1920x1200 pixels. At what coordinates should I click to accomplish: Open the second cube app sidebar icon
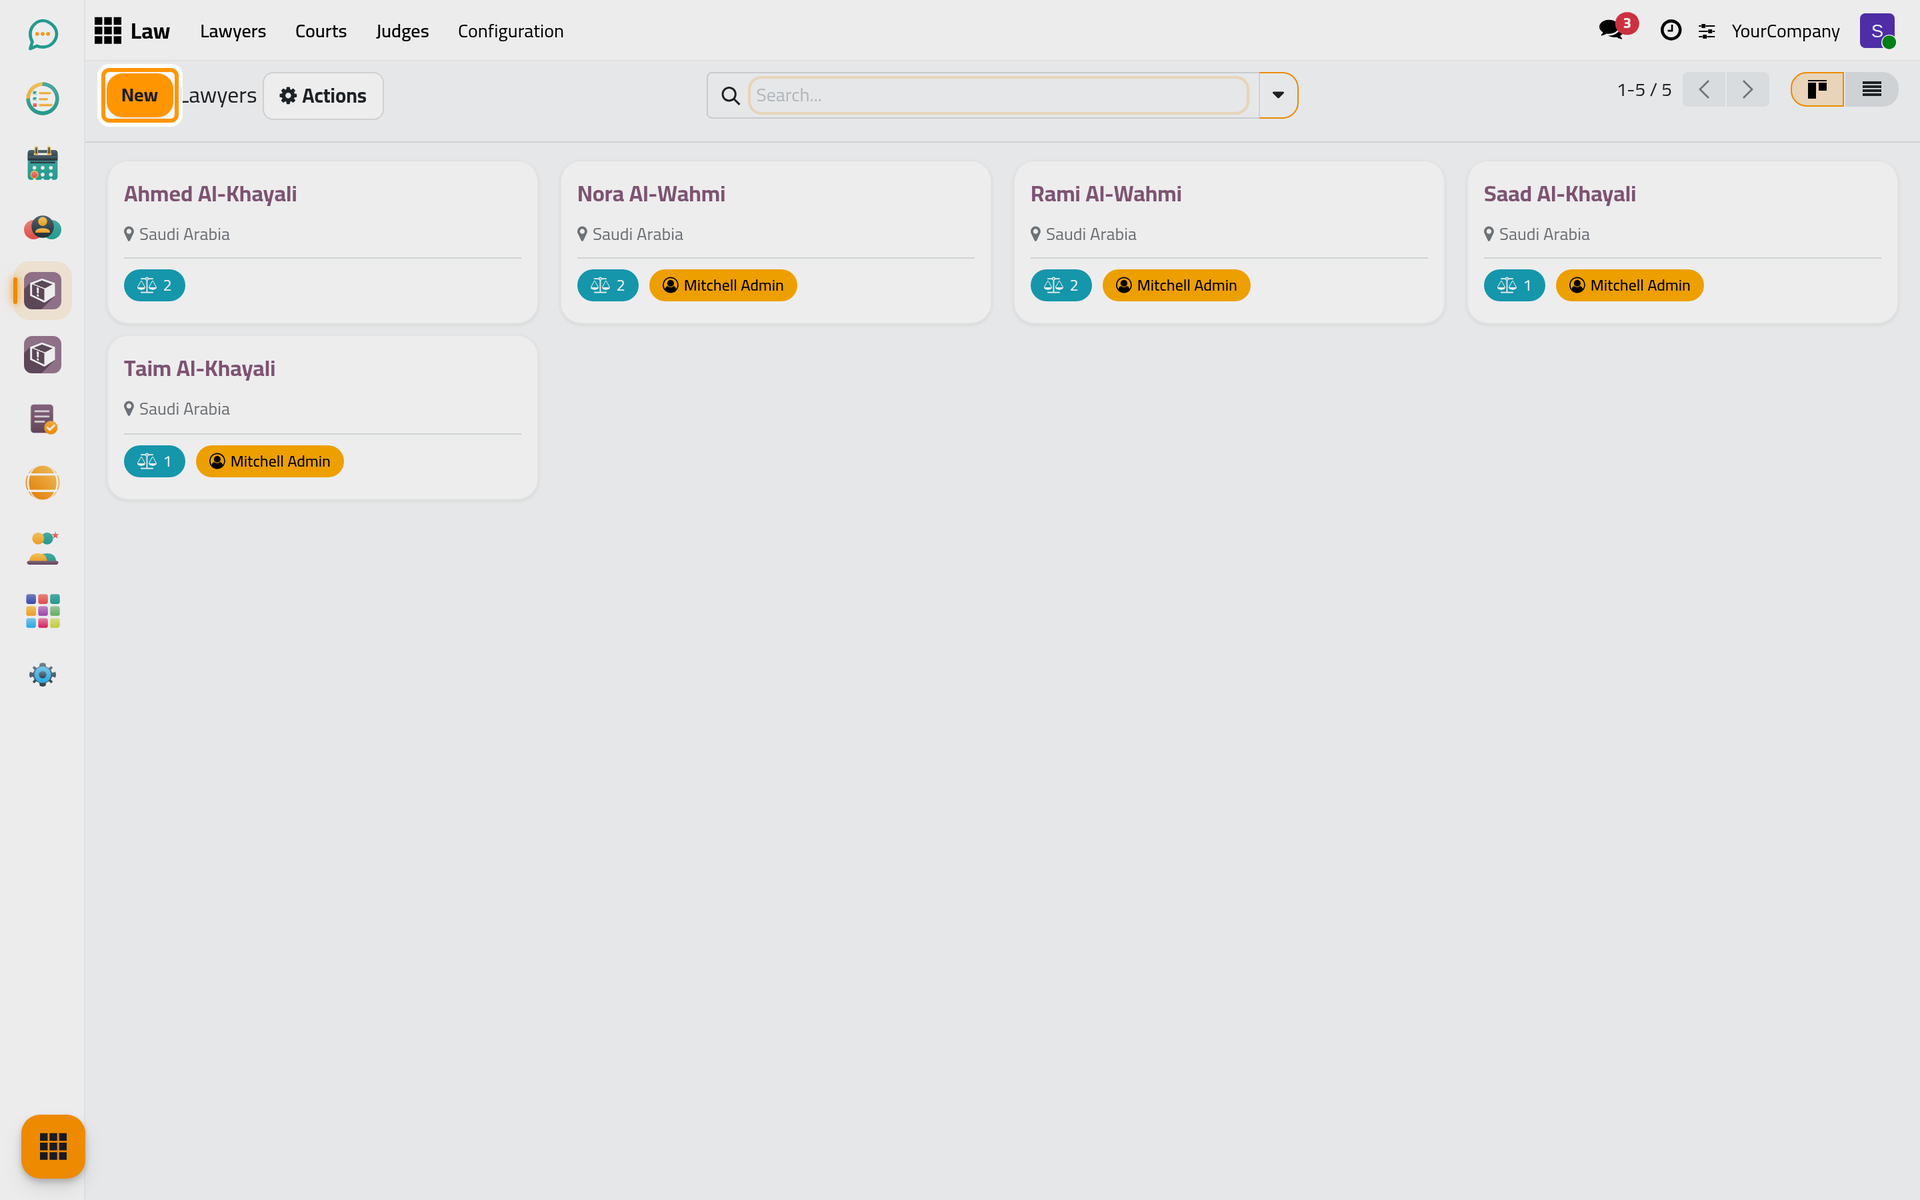coord(42,355)
